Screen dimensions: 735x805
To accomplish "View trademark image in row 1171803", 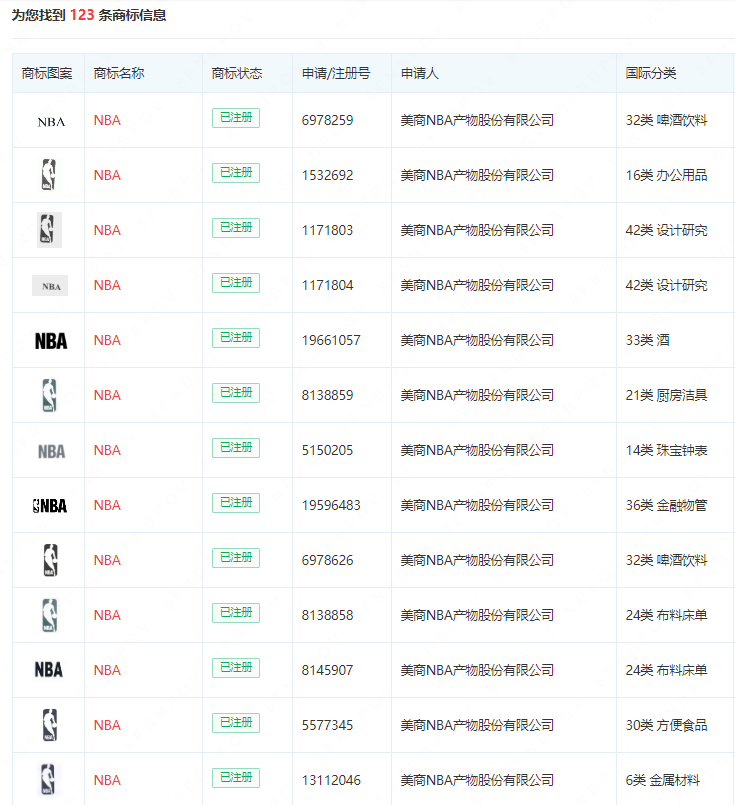I will tap(49, 229).
